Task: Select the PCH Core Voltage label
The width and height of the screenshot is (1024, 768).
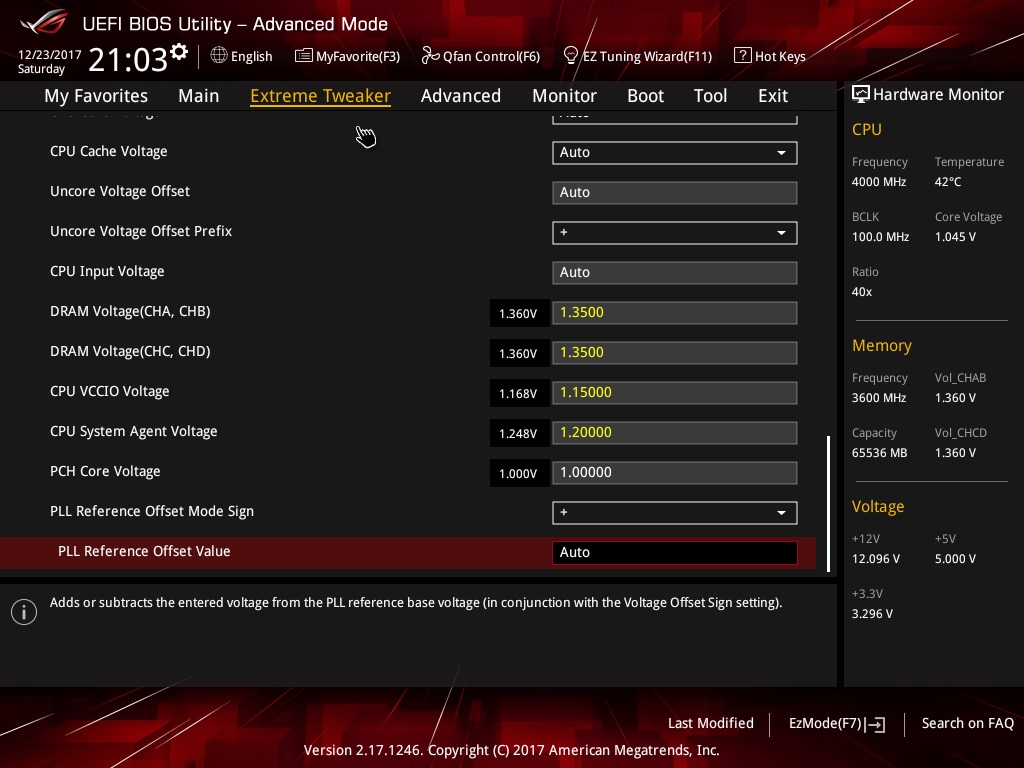Action: pyautogui.click(x=105, y=471)
